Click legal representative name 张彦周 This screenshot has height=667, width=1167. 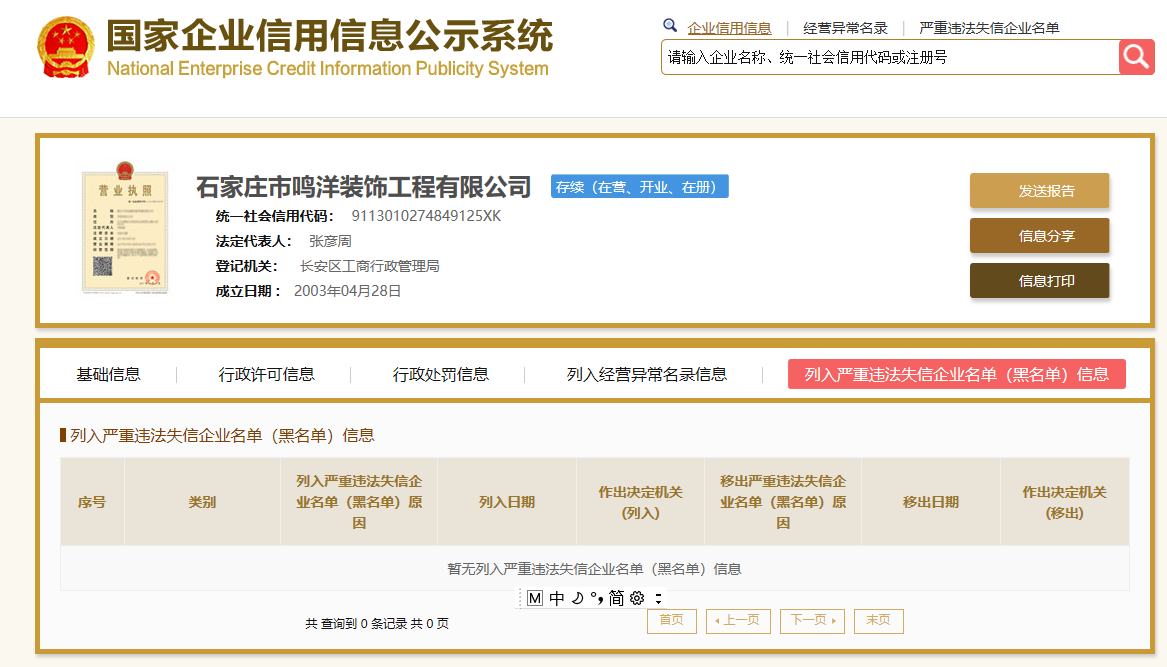[x=330, y=241]
